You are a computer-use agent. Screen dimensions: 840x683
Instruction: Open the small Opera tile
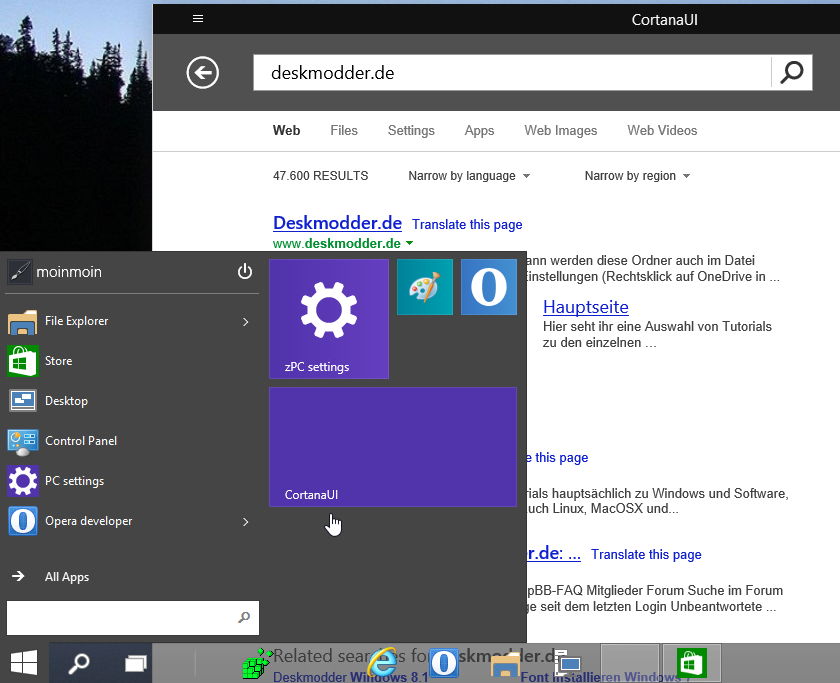point(489,287)
